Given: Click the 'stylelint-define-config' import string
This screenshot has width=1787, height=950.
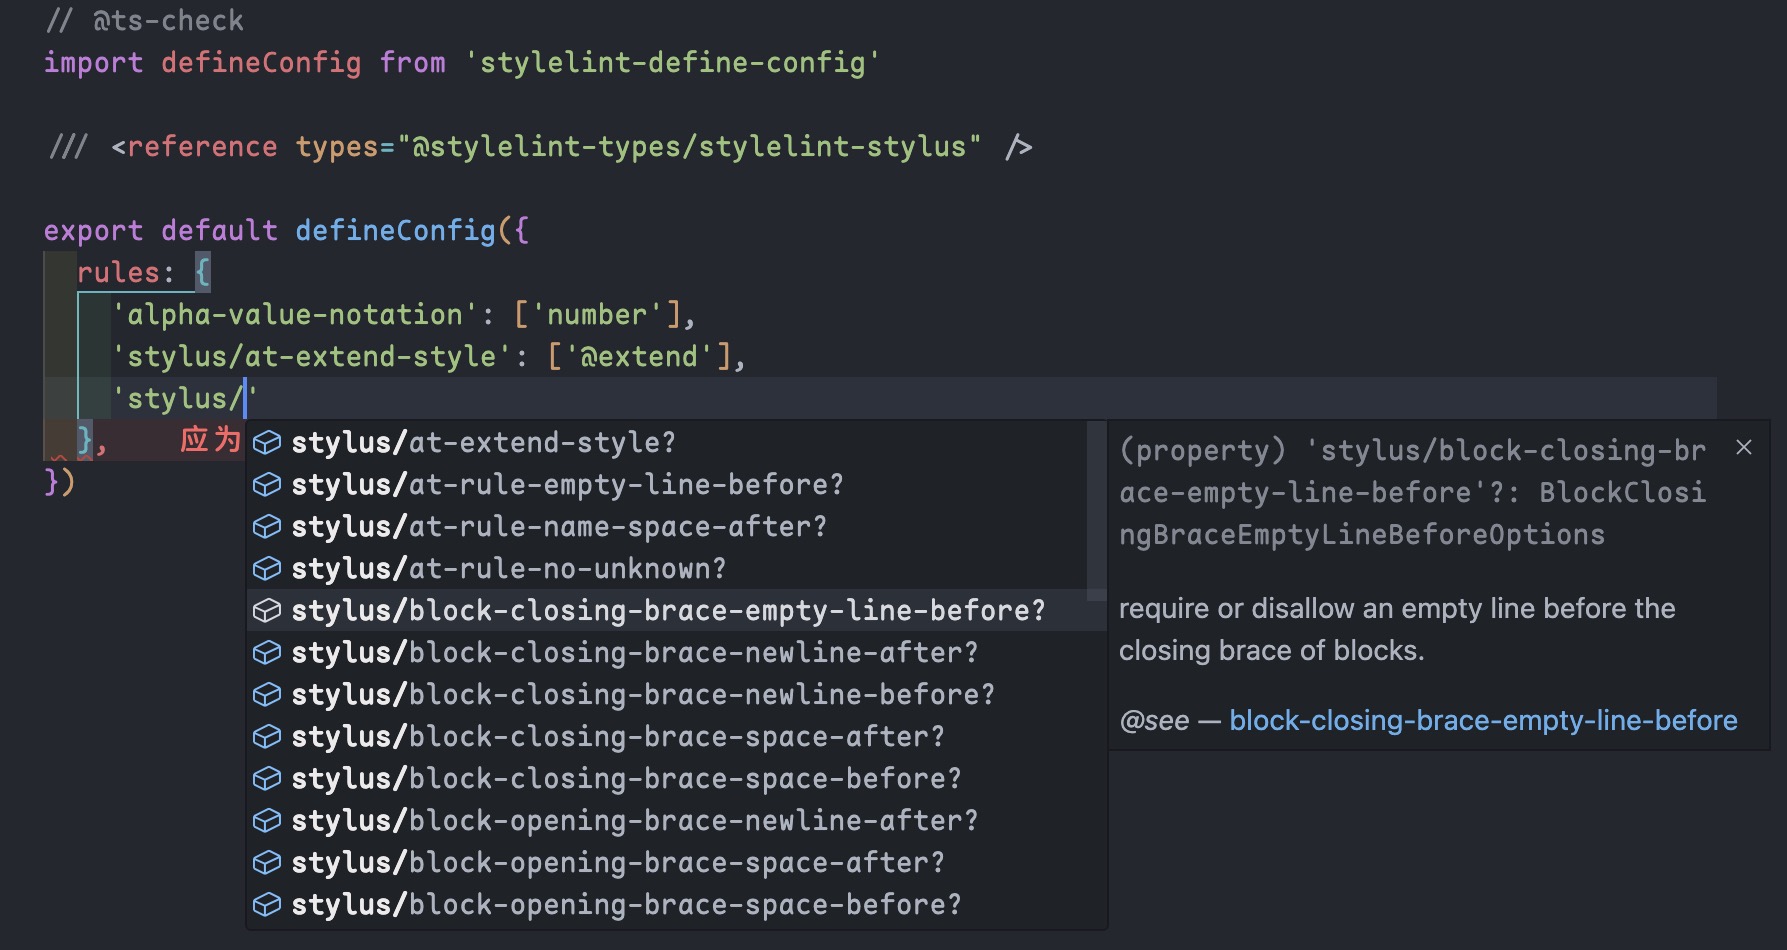Looking at the screenshot, I should pos(672,62).
